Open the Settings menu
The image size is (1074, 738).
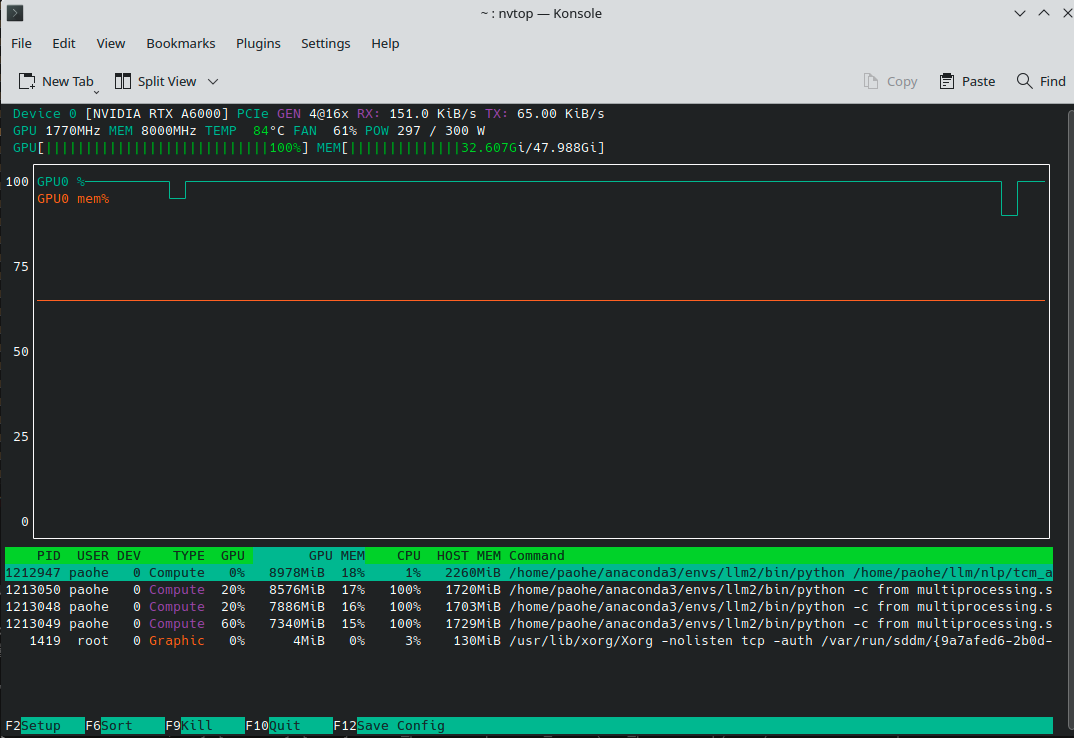pyautogui.click(x=325, y=43)
